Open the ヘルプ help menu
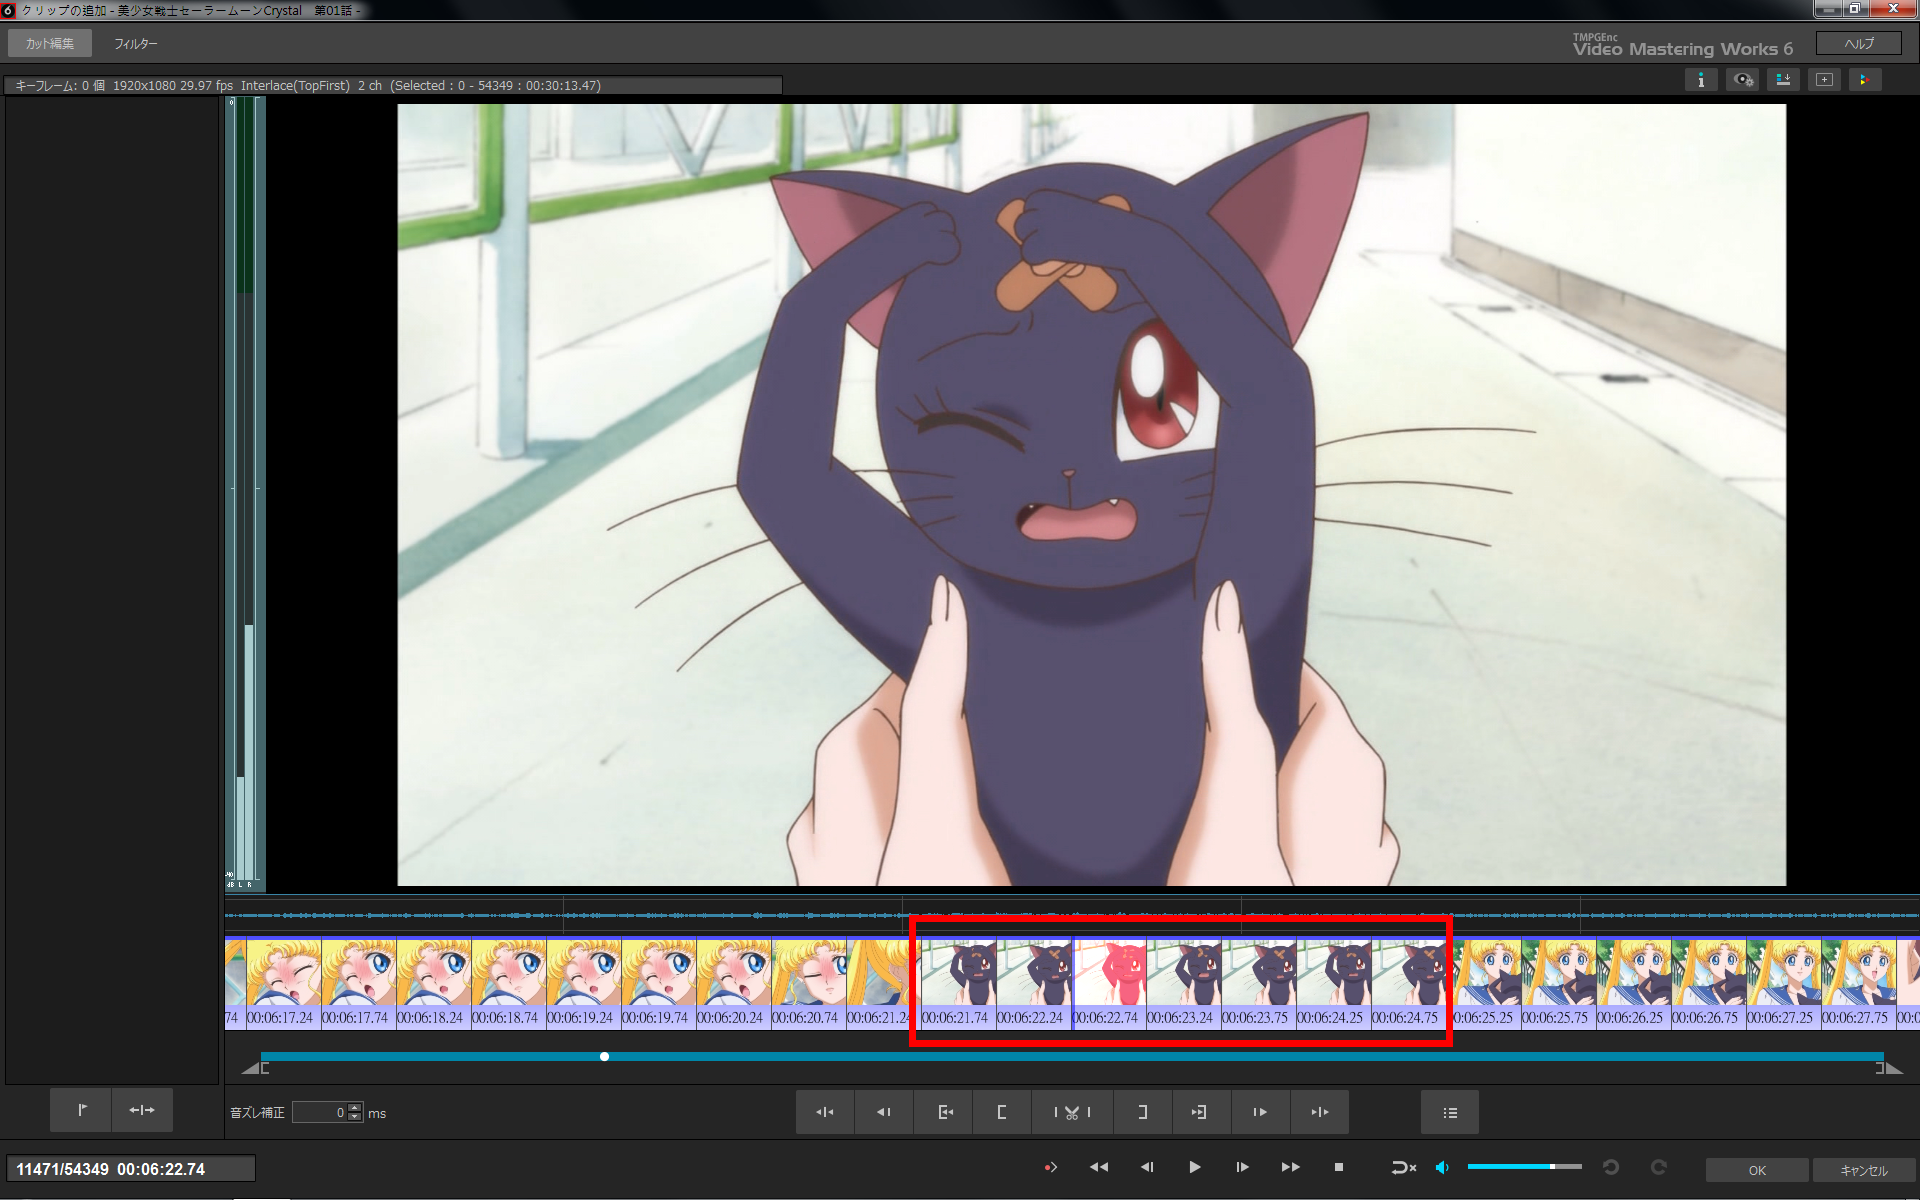1920x1200 pixels. click(1859, 43)
